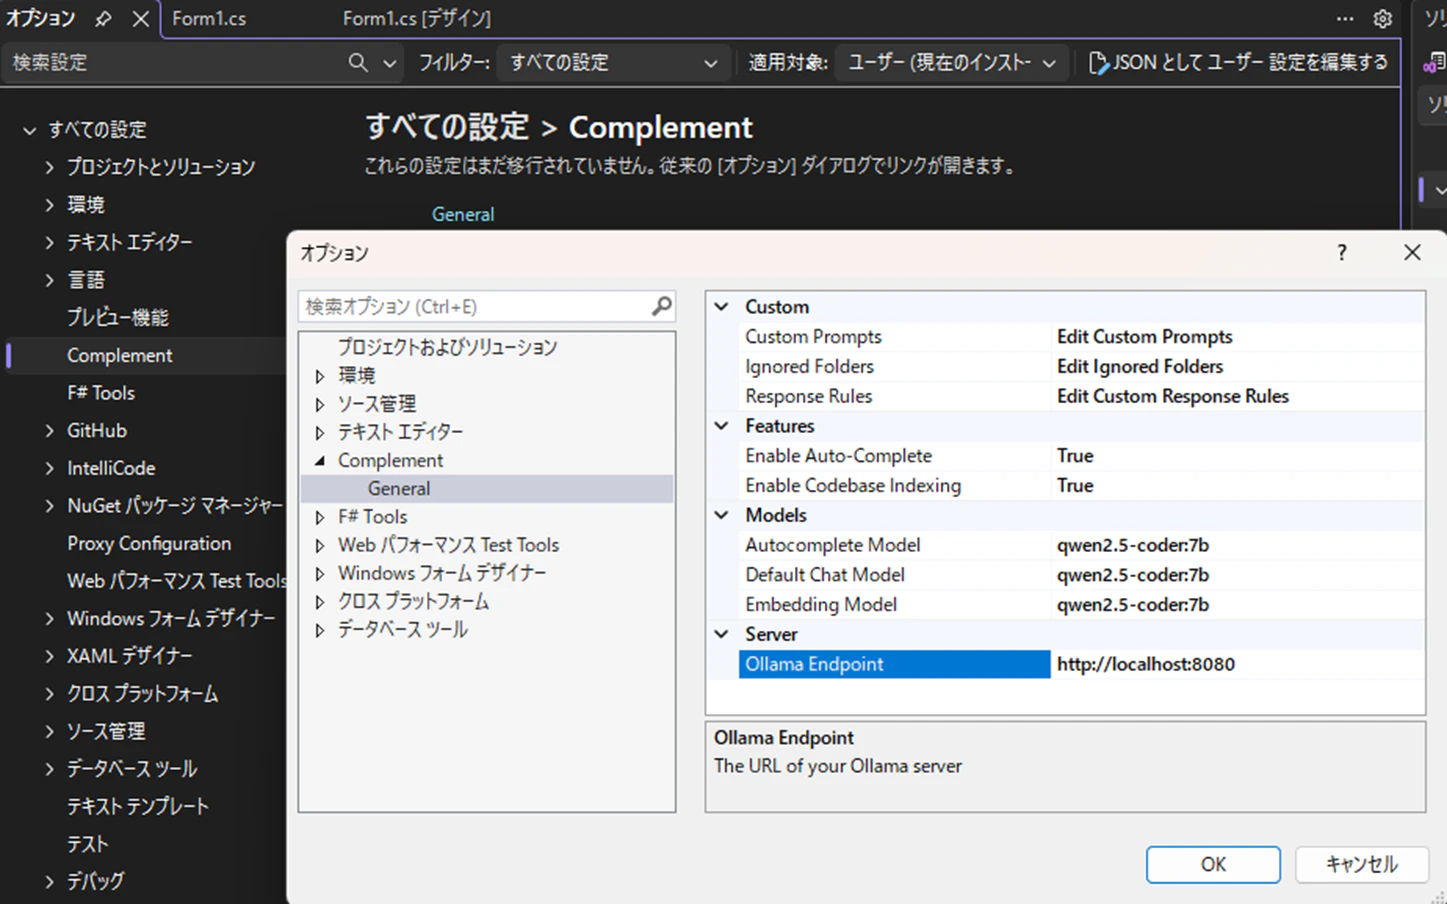Click the 検索設定 search field
The width and height of the screenshot is (1447, 904).
[x=175, y=62]
